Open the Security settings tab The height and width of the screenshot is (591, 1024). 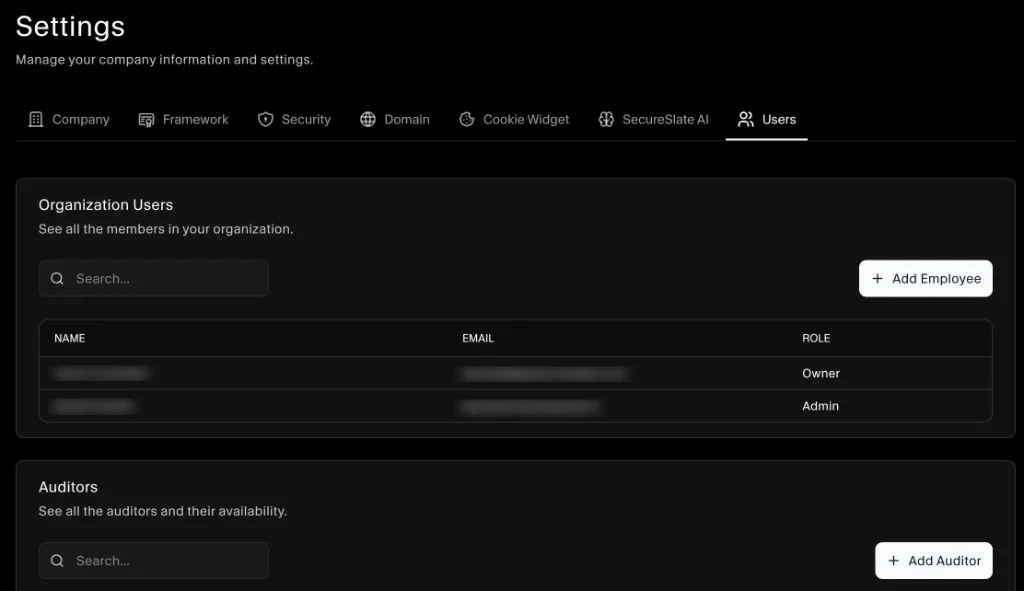(x=294, y=119)
